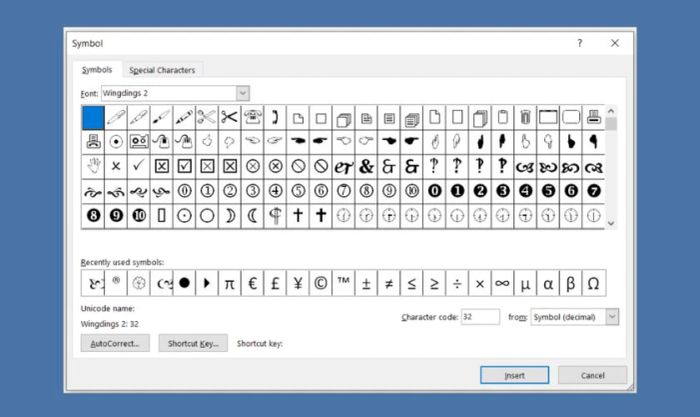Pick the infinity symbol from recently used
This screenshot has height=417, width=700.
[502, 283]
